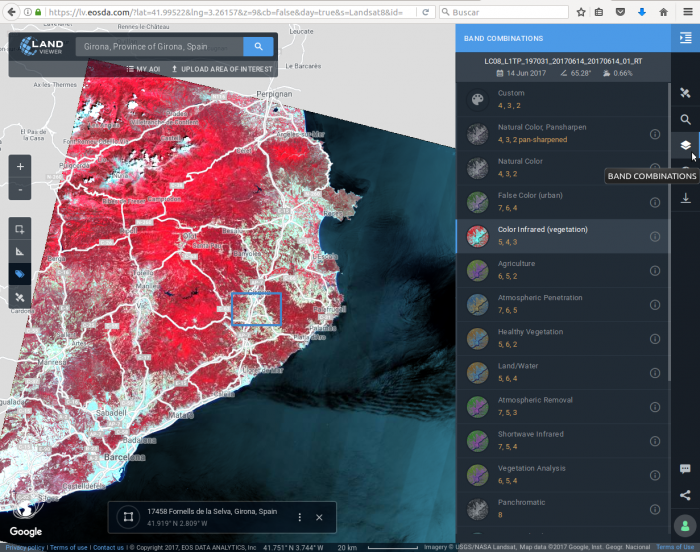Image resolution: width=700 pixels, height=552 pixels.
Task: Click the Buscar browser search box
Action: (x=504, y=12)
